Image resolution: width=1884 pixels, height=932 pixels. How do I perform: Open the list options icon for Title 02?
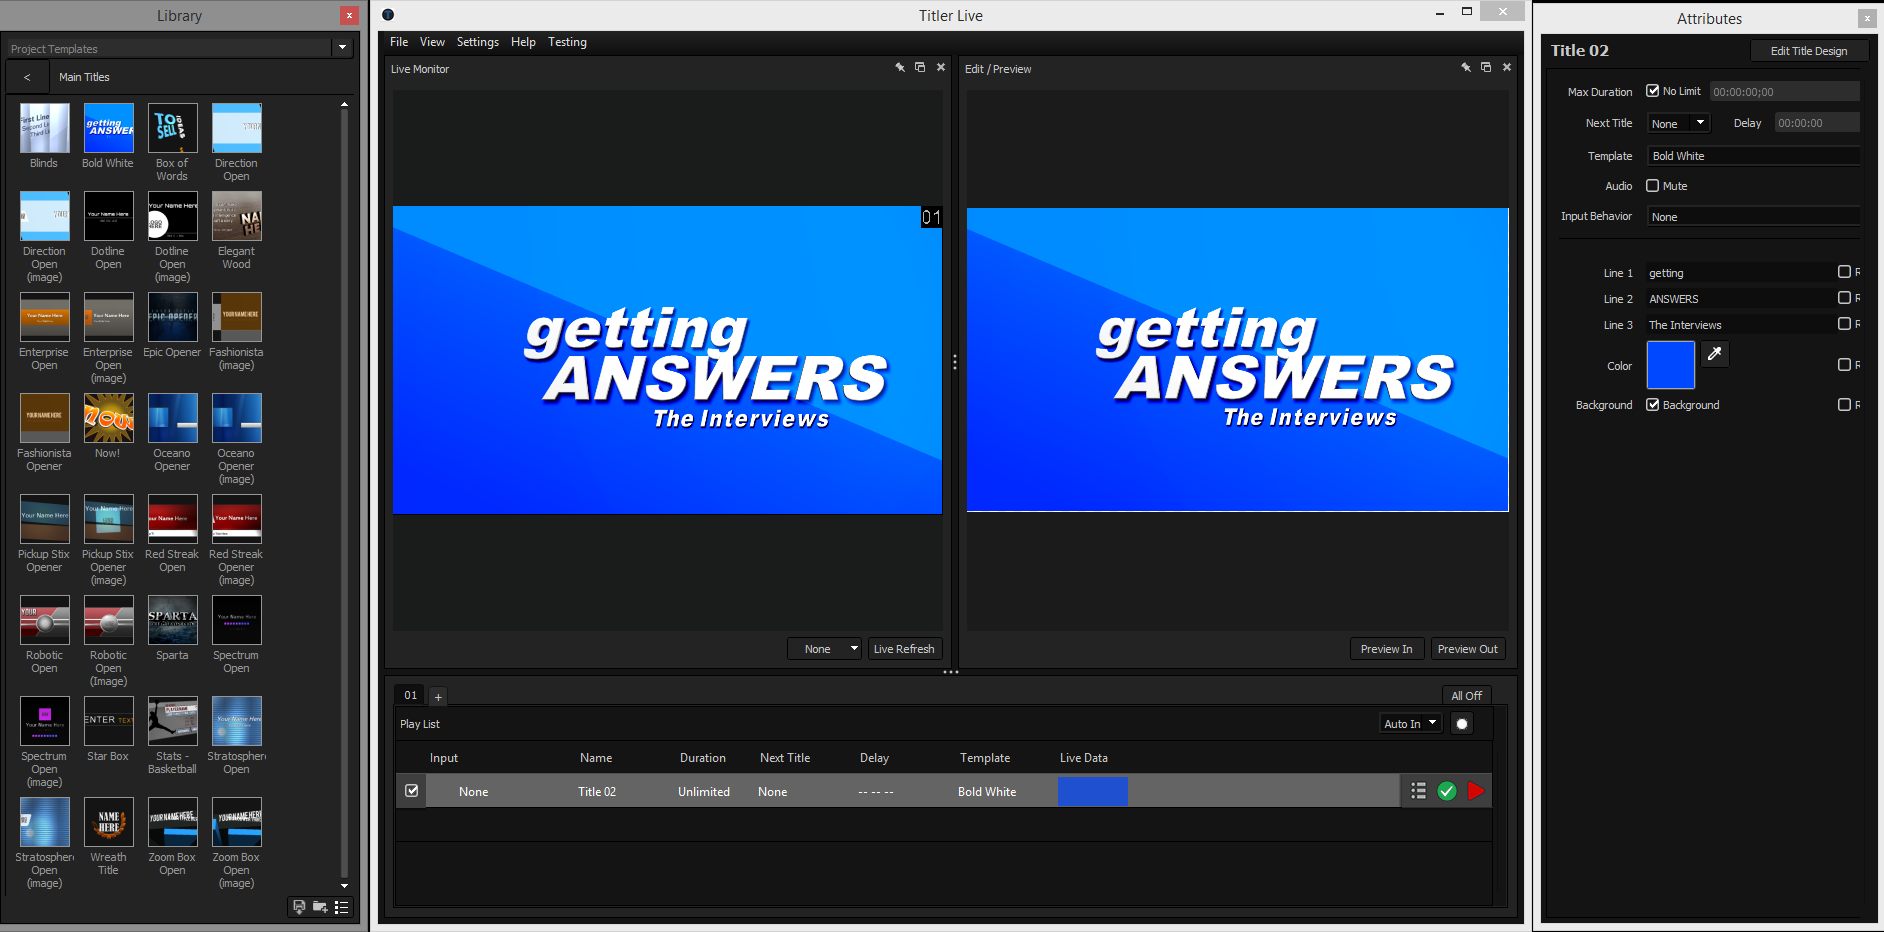click(x=1418, y=791)
